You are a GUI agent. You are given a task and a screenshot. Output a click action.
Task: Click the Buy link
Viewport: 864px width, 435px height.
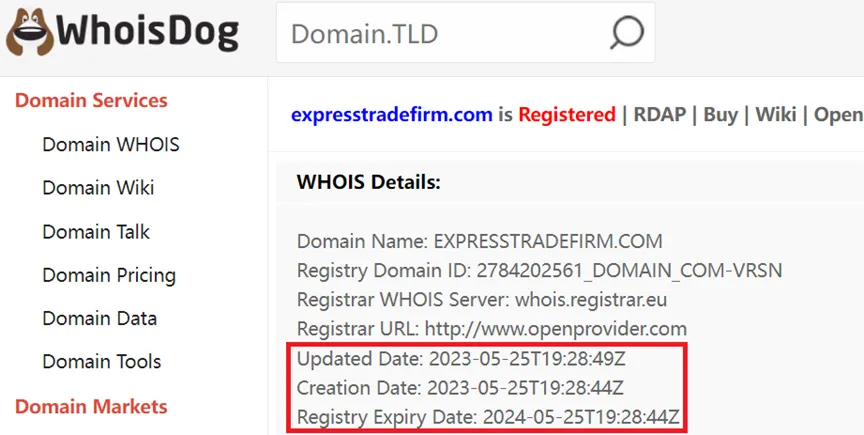(720, 115)
